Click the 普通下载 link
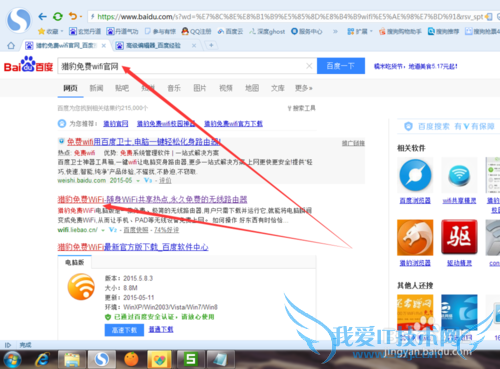Image resolution: width=500 pixels, height=369 pixels. 161,329
